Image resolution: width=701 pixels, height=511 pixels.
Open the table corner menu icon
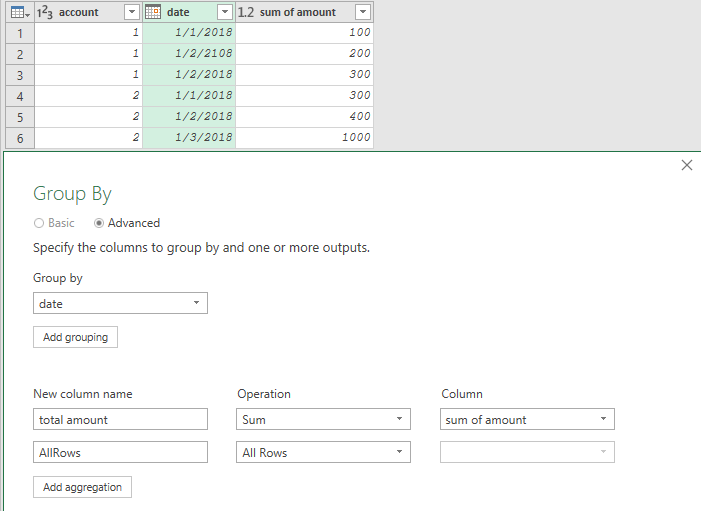tap(20, 12)
